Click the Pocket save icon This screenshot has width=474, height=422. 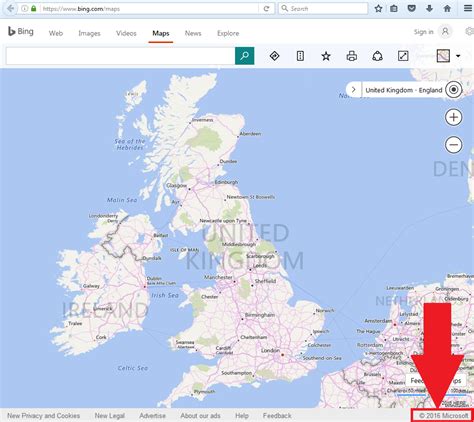point(412,9)
